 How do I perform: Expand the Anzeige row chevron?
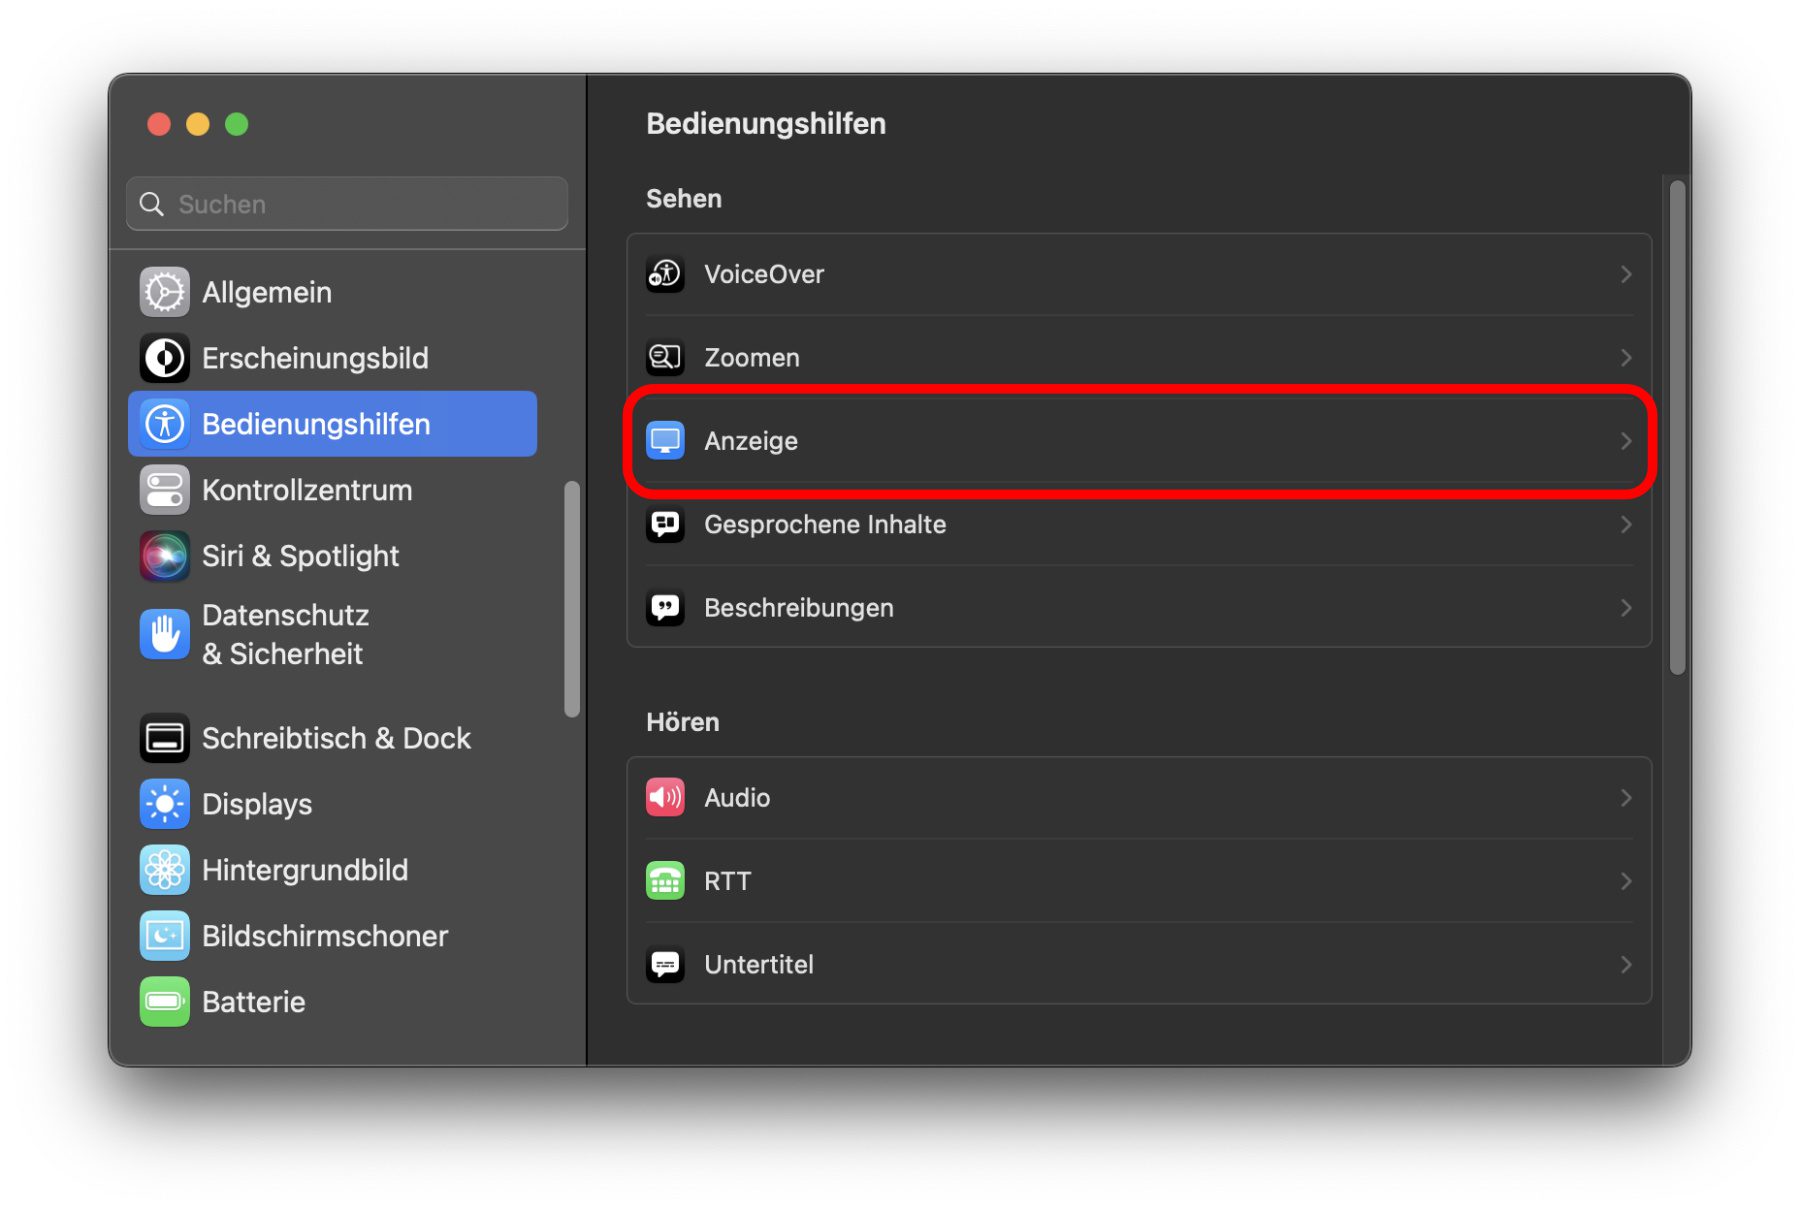[x=1626, y=441]
